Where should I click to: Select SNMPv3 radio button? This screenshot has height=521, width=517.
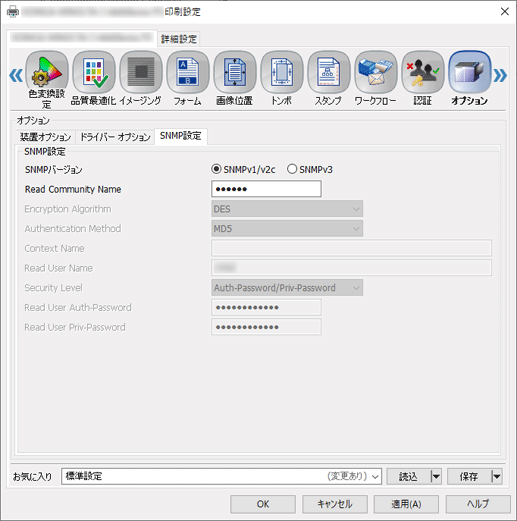pyautogui.click(x=292, y=169)
